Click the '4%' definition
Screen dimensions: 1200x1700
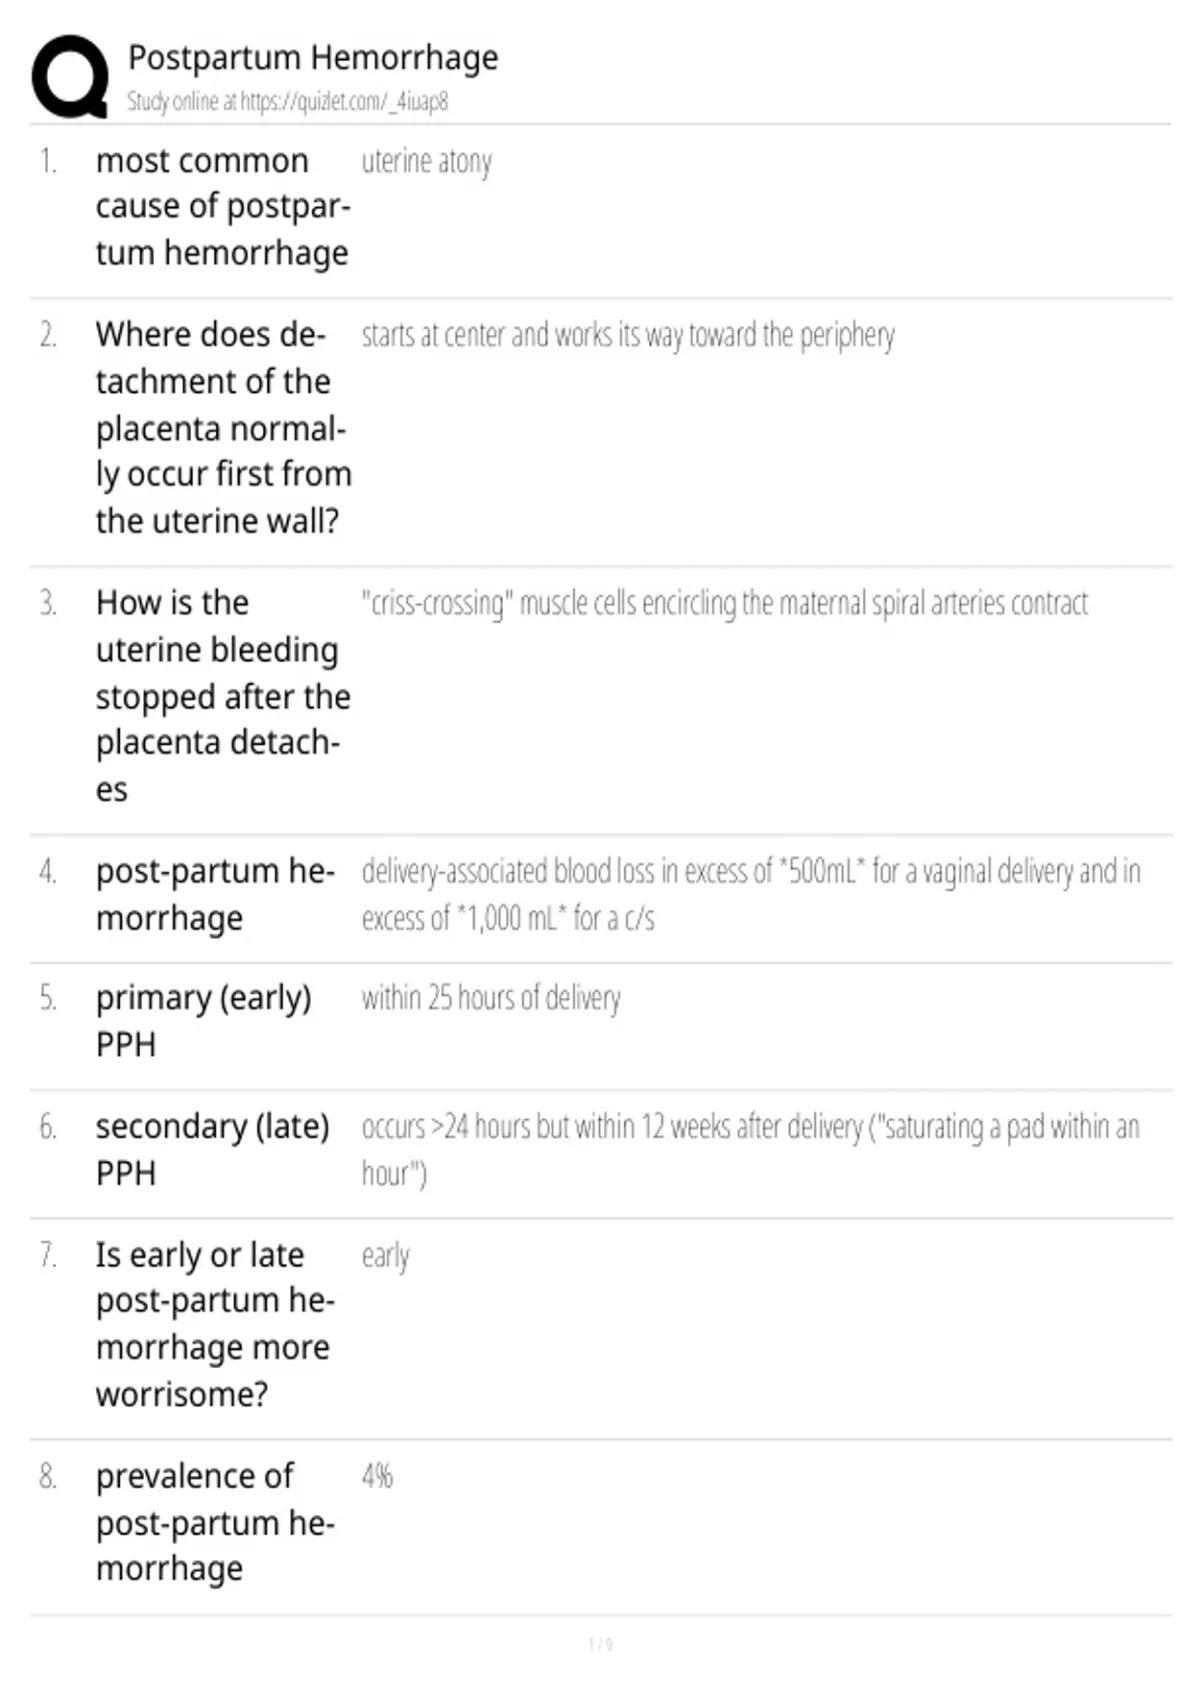[x=377, y=1476]
